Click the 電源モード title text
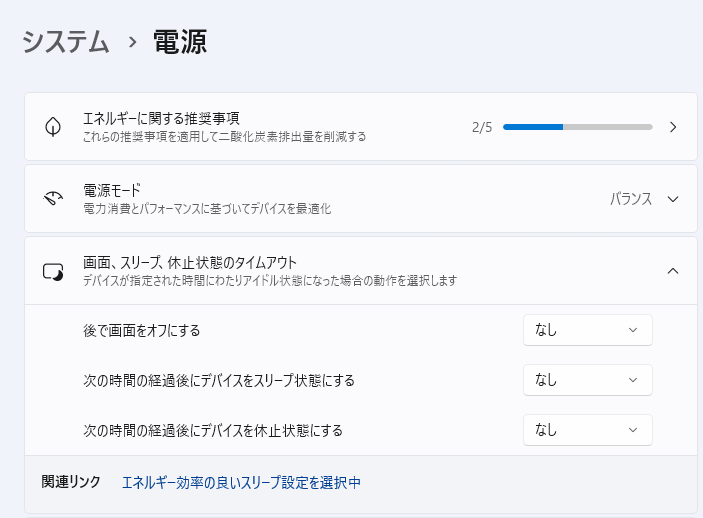 (x=112, y=190)
